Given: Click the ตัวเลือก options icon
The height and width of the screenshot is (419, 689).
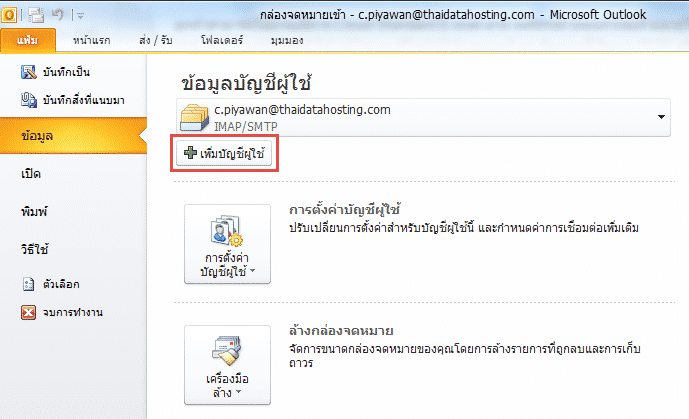Looking at the screenshot, I should tap(29, 284).
